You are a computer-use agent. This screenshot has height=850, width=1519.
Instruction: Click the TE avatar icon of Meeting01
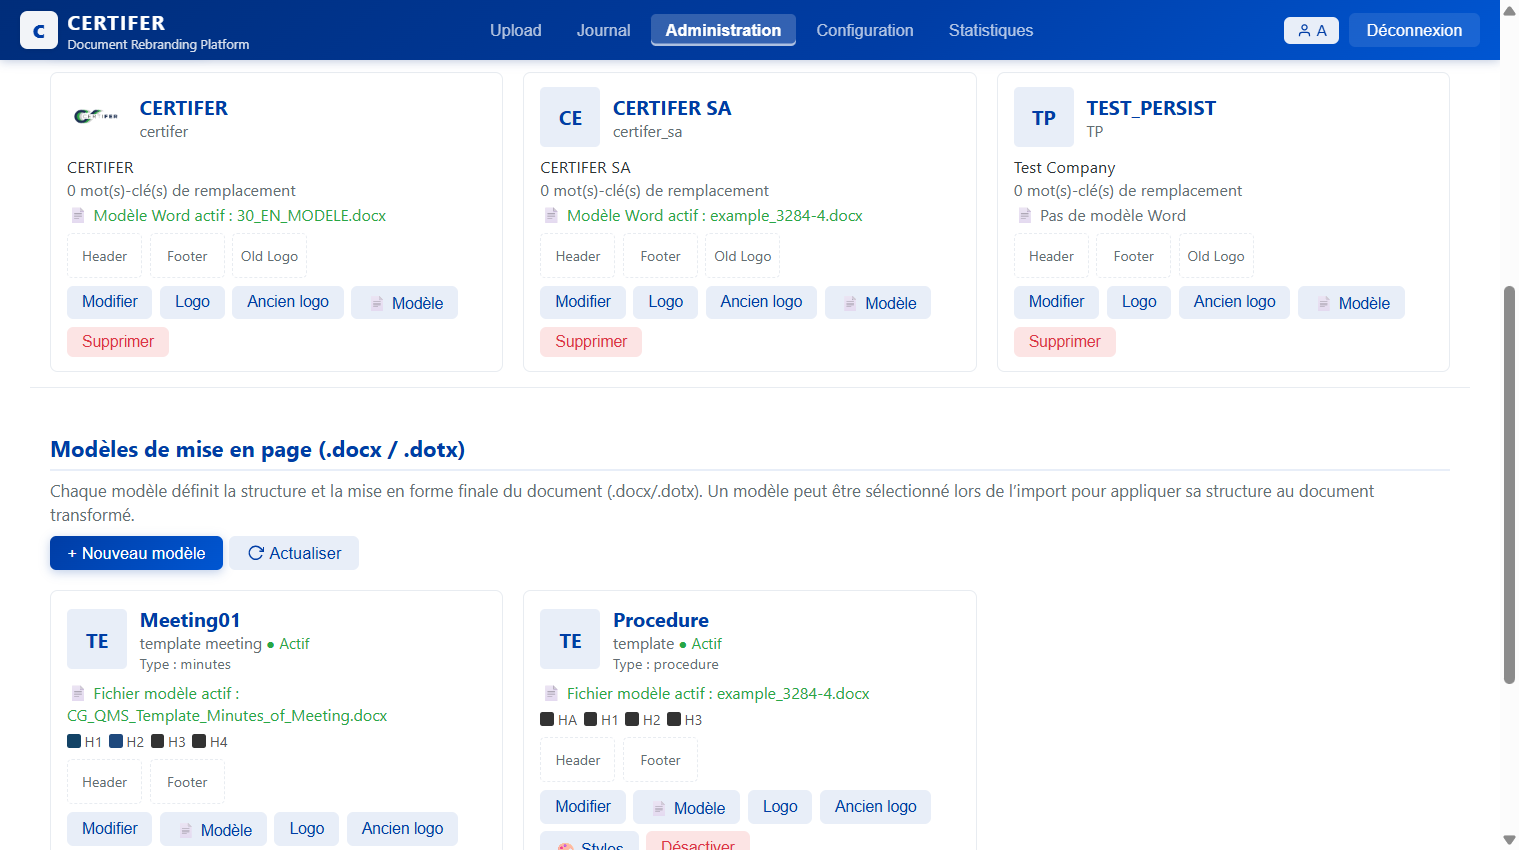pyautogui.click(x=97, y=640)
